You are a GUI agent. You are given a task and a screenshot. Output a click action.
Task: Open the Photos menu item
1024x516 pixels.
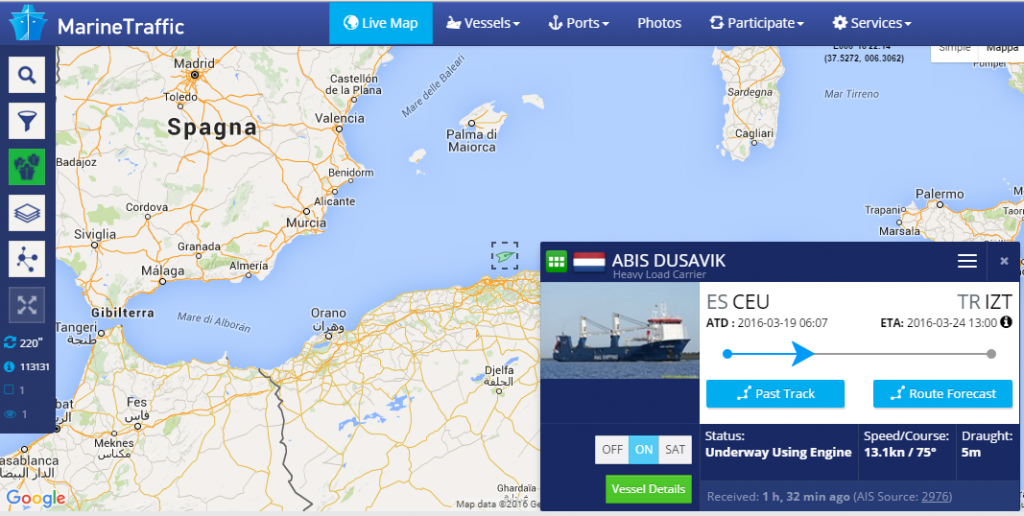(x=659, y=23)
